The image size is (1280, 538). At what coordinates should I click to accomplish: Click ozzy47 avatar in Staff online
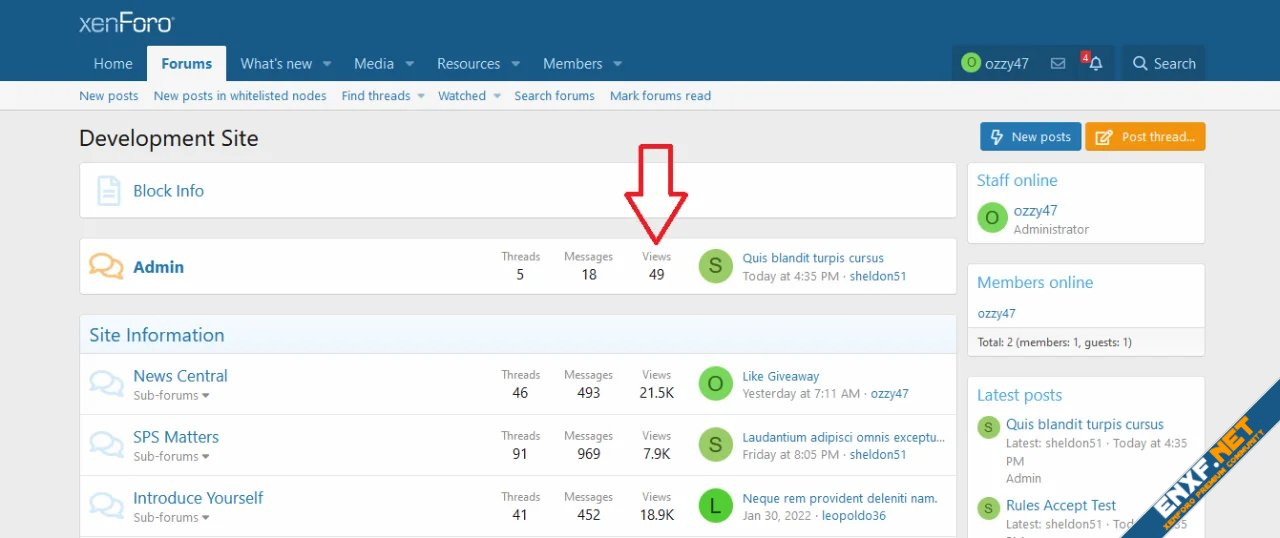click(x=992, y=219)
